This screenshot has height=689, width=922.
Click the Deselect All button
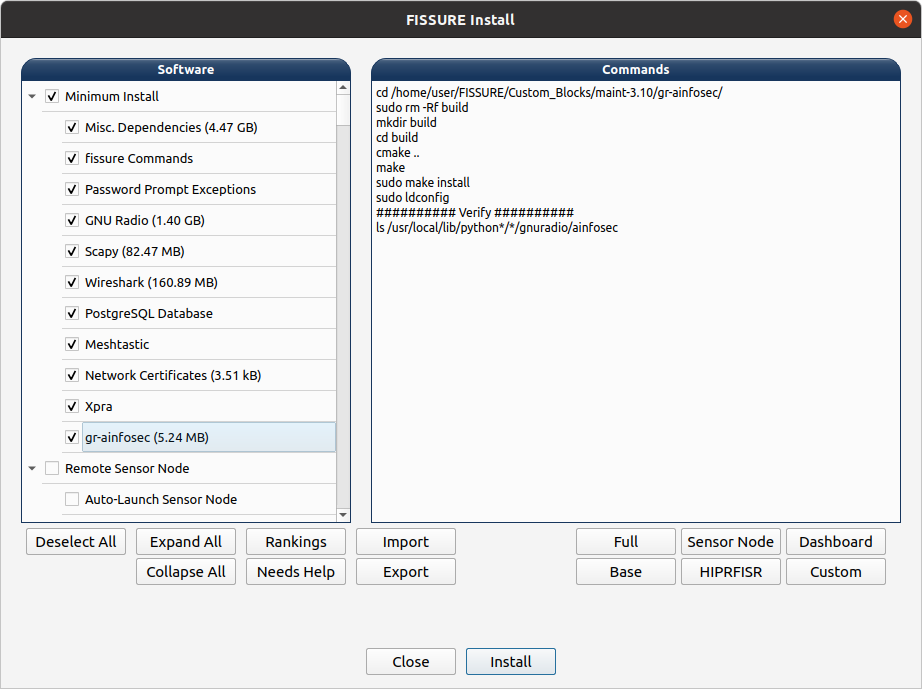76,541
